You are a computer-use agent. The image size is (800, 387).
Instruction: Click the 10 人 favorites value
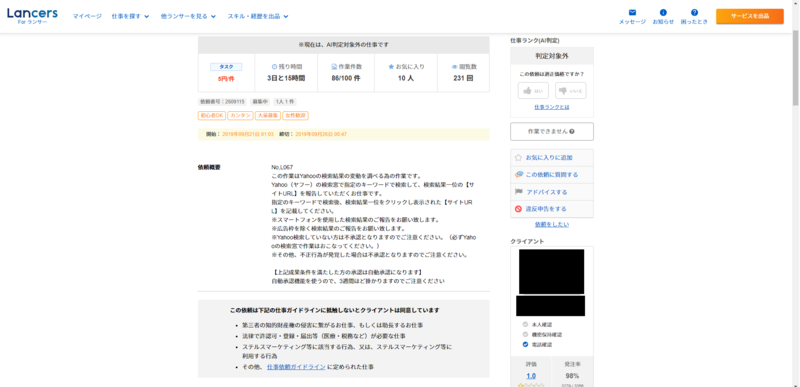tap(406, 79)
